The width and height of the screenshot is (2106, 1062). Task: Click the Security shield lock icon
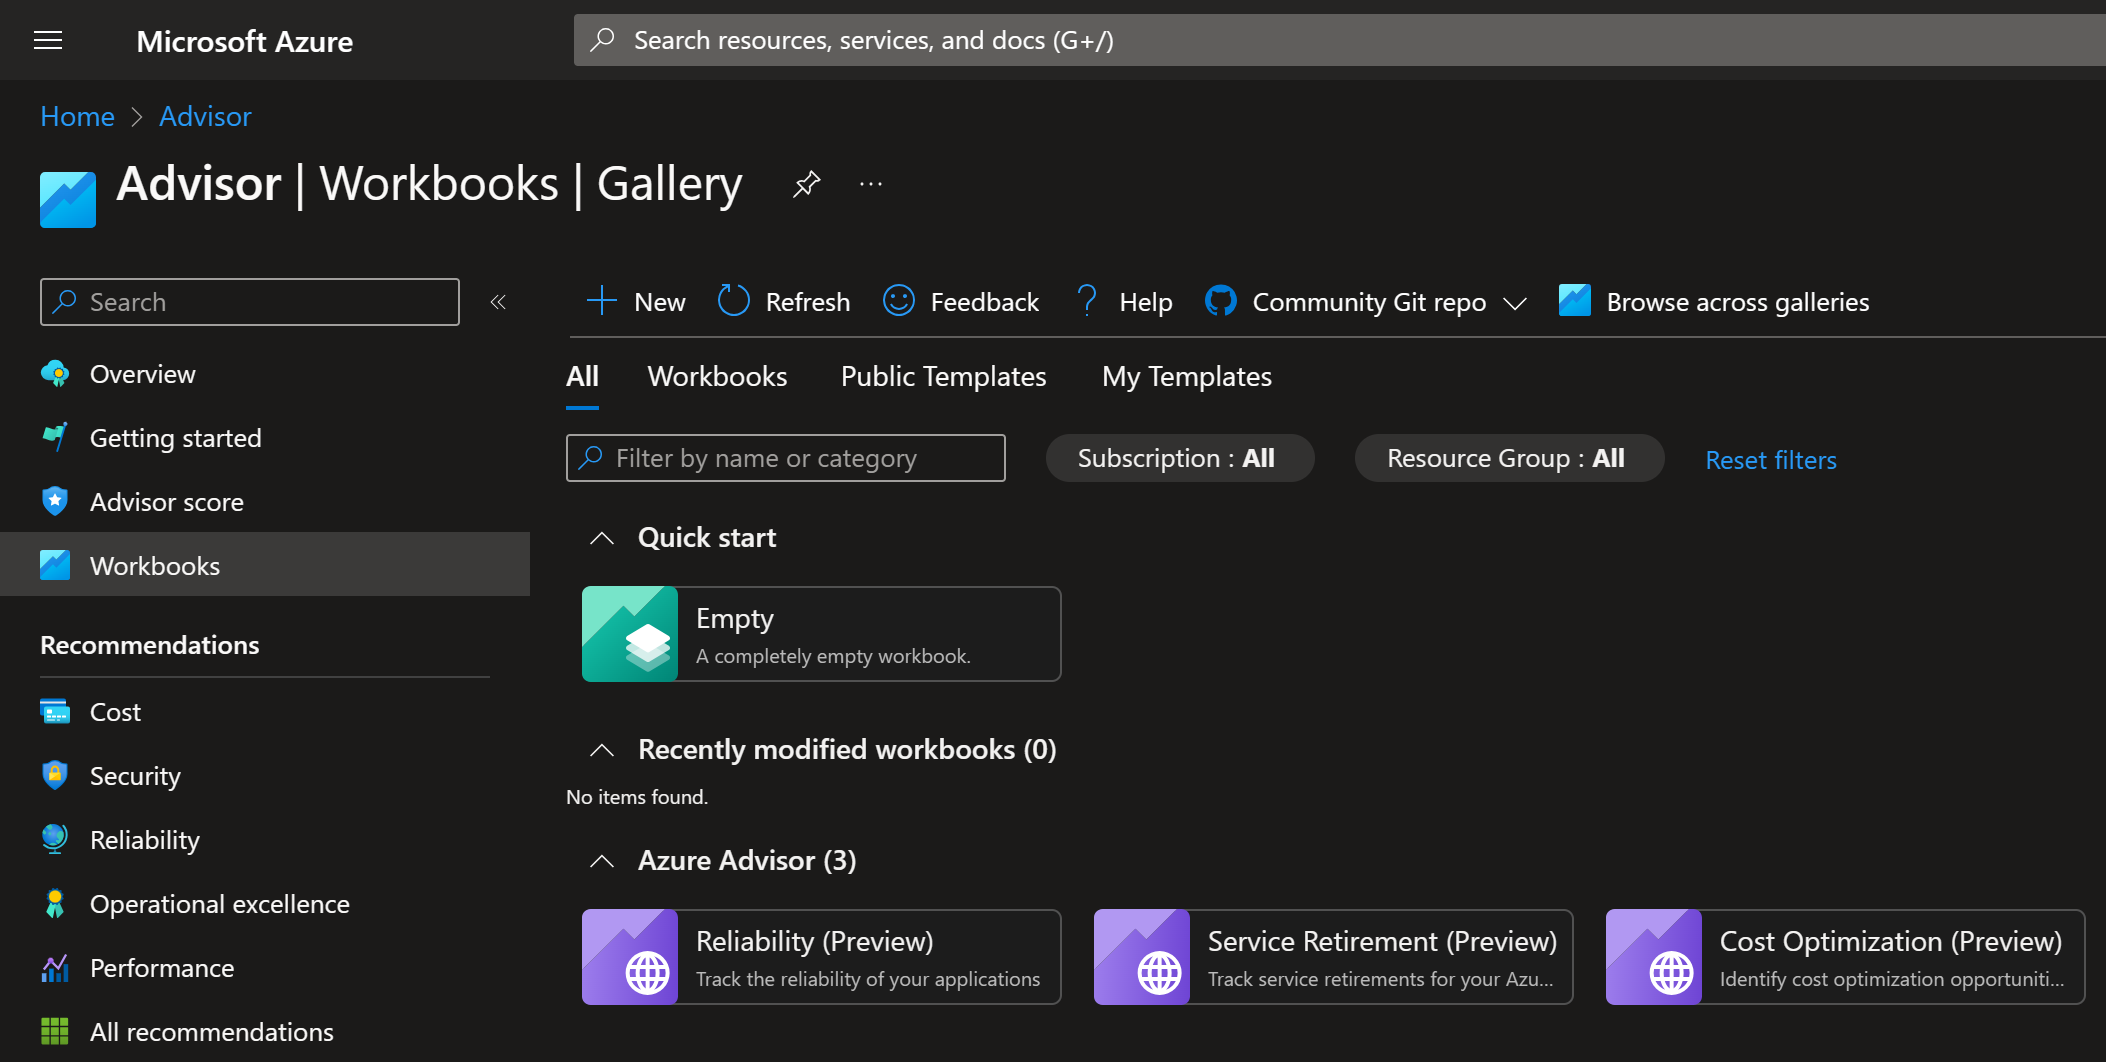(x=55, y=775)
